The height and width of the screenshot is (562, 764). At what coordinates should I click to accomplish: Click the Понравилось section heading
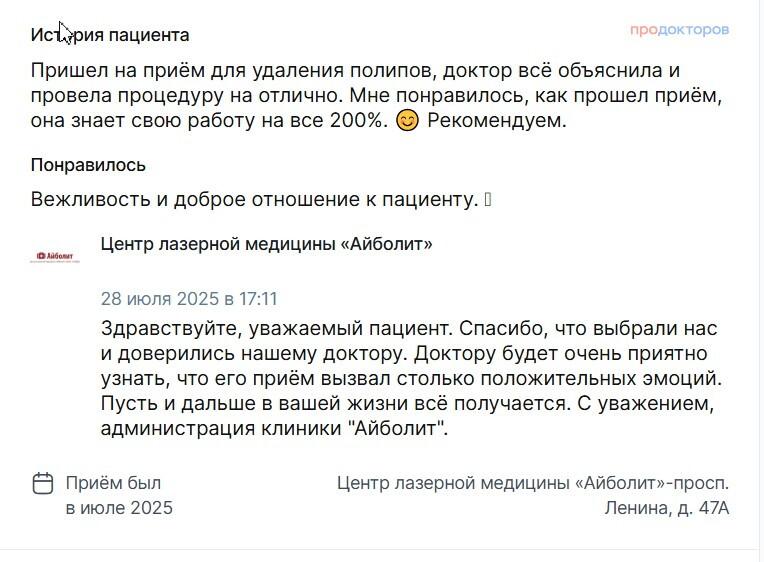[x=88, y=165]
